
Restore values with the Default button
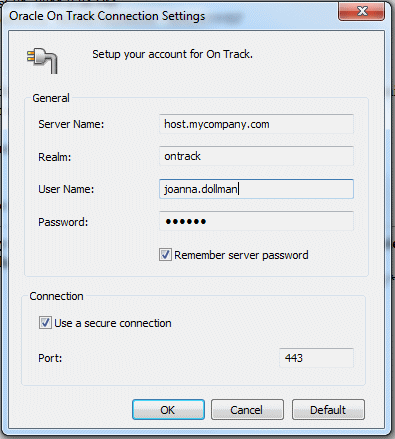[x=328, y=410]
